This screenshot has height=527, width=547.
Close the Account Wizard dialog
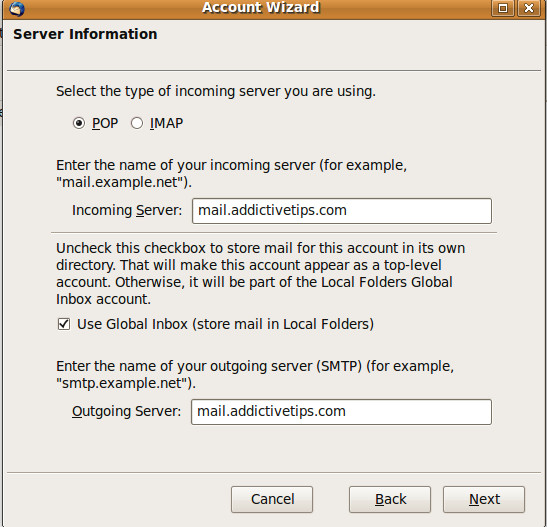click(x=529, y=8)
